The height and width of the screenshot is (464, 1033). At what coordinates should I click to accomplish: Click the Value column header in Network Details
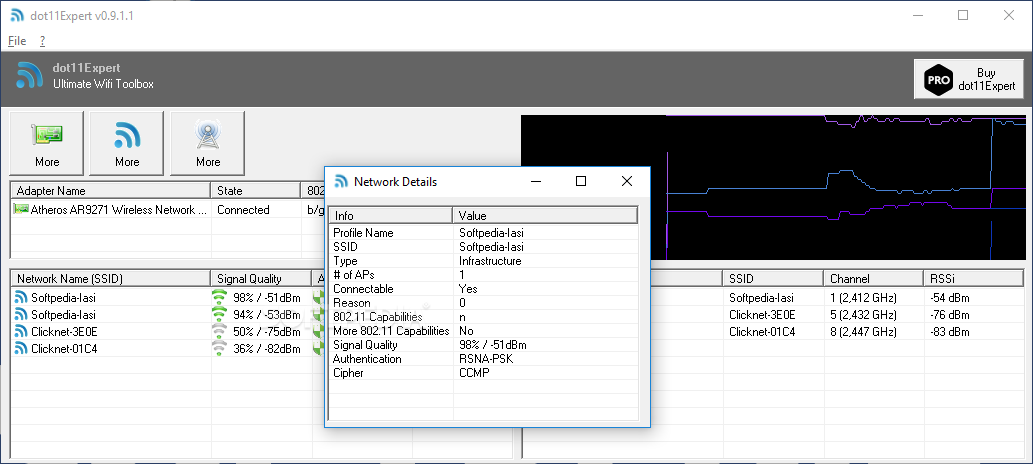[x=545, y=216]
